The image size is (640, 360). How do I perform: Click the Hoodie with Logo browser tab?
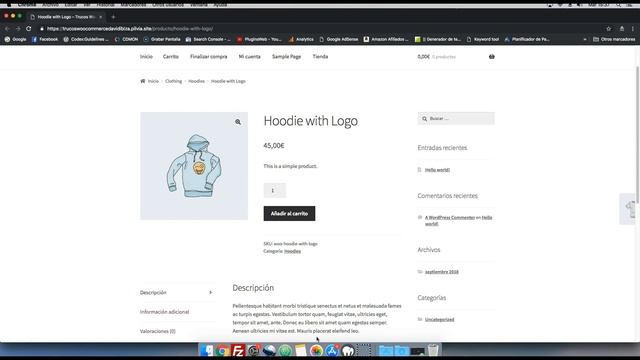pos(66,17)
